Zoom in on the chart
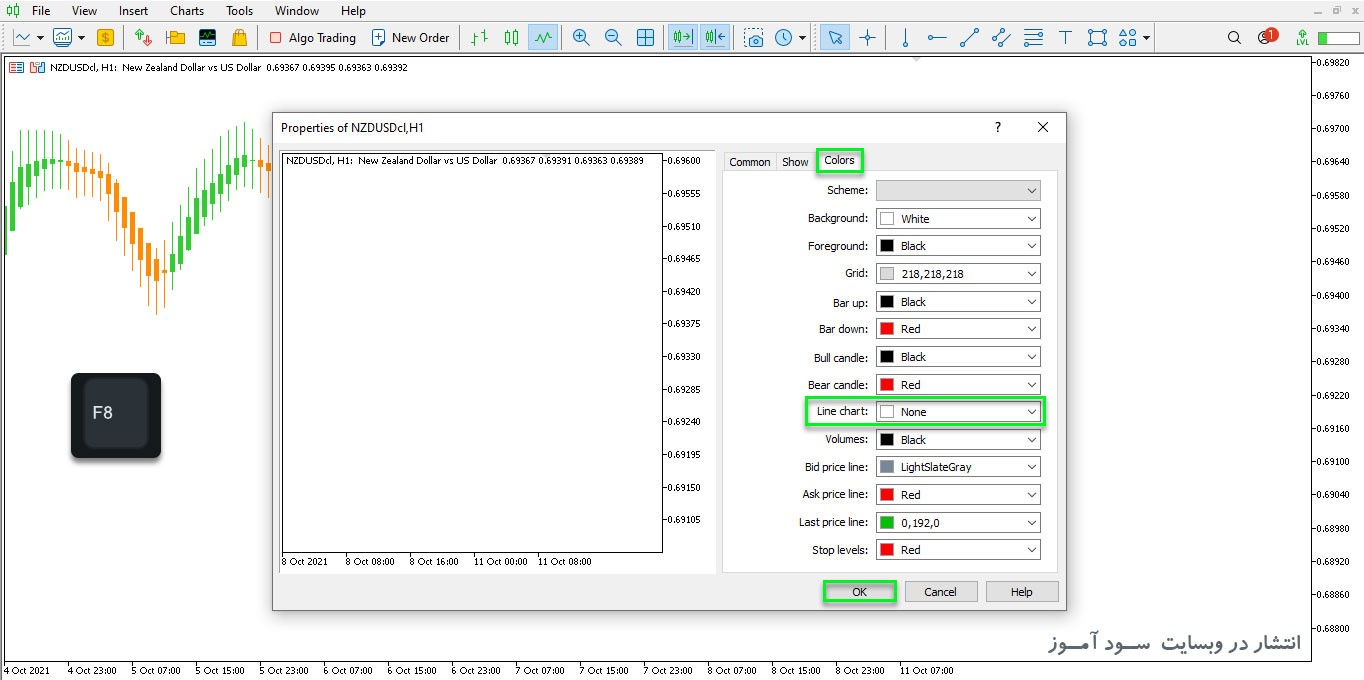 [x=581, y=38]
